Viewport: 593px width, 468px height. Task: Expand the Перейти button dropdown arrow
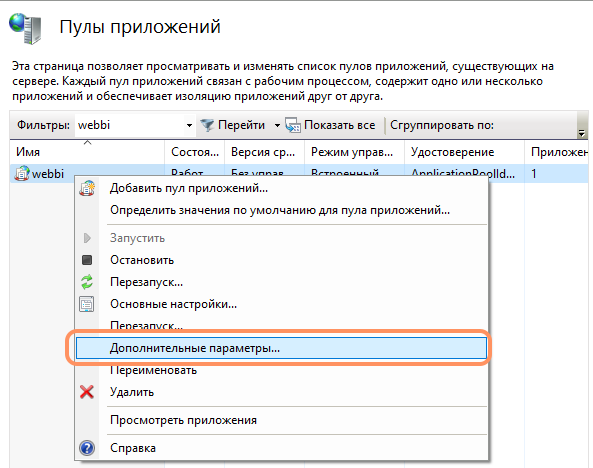[x=277, y=126]
